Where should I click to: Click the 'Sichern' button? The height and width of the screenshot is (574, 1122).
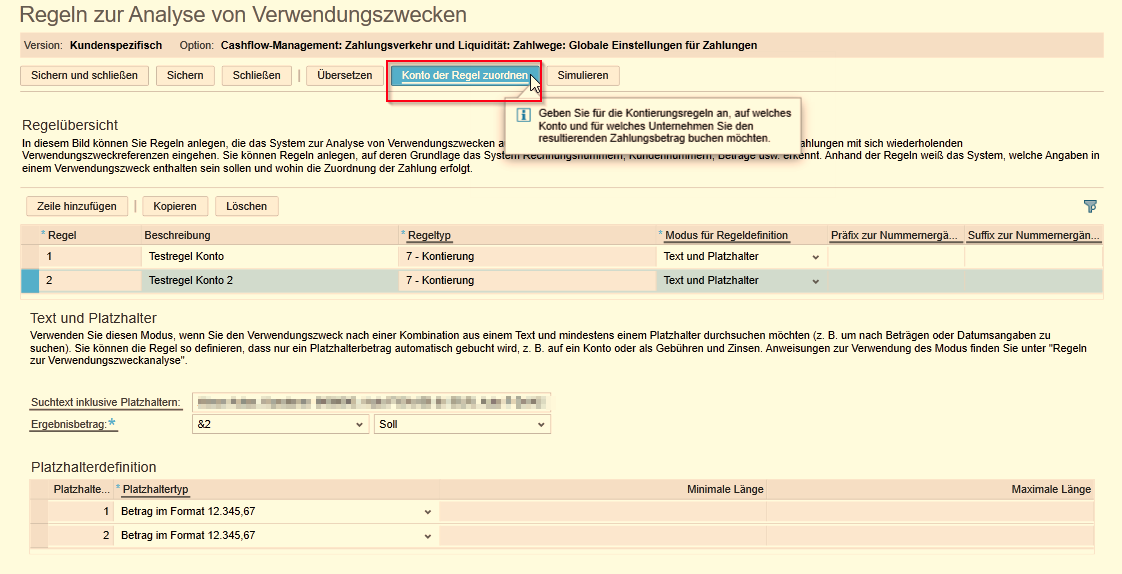(185, 75)
